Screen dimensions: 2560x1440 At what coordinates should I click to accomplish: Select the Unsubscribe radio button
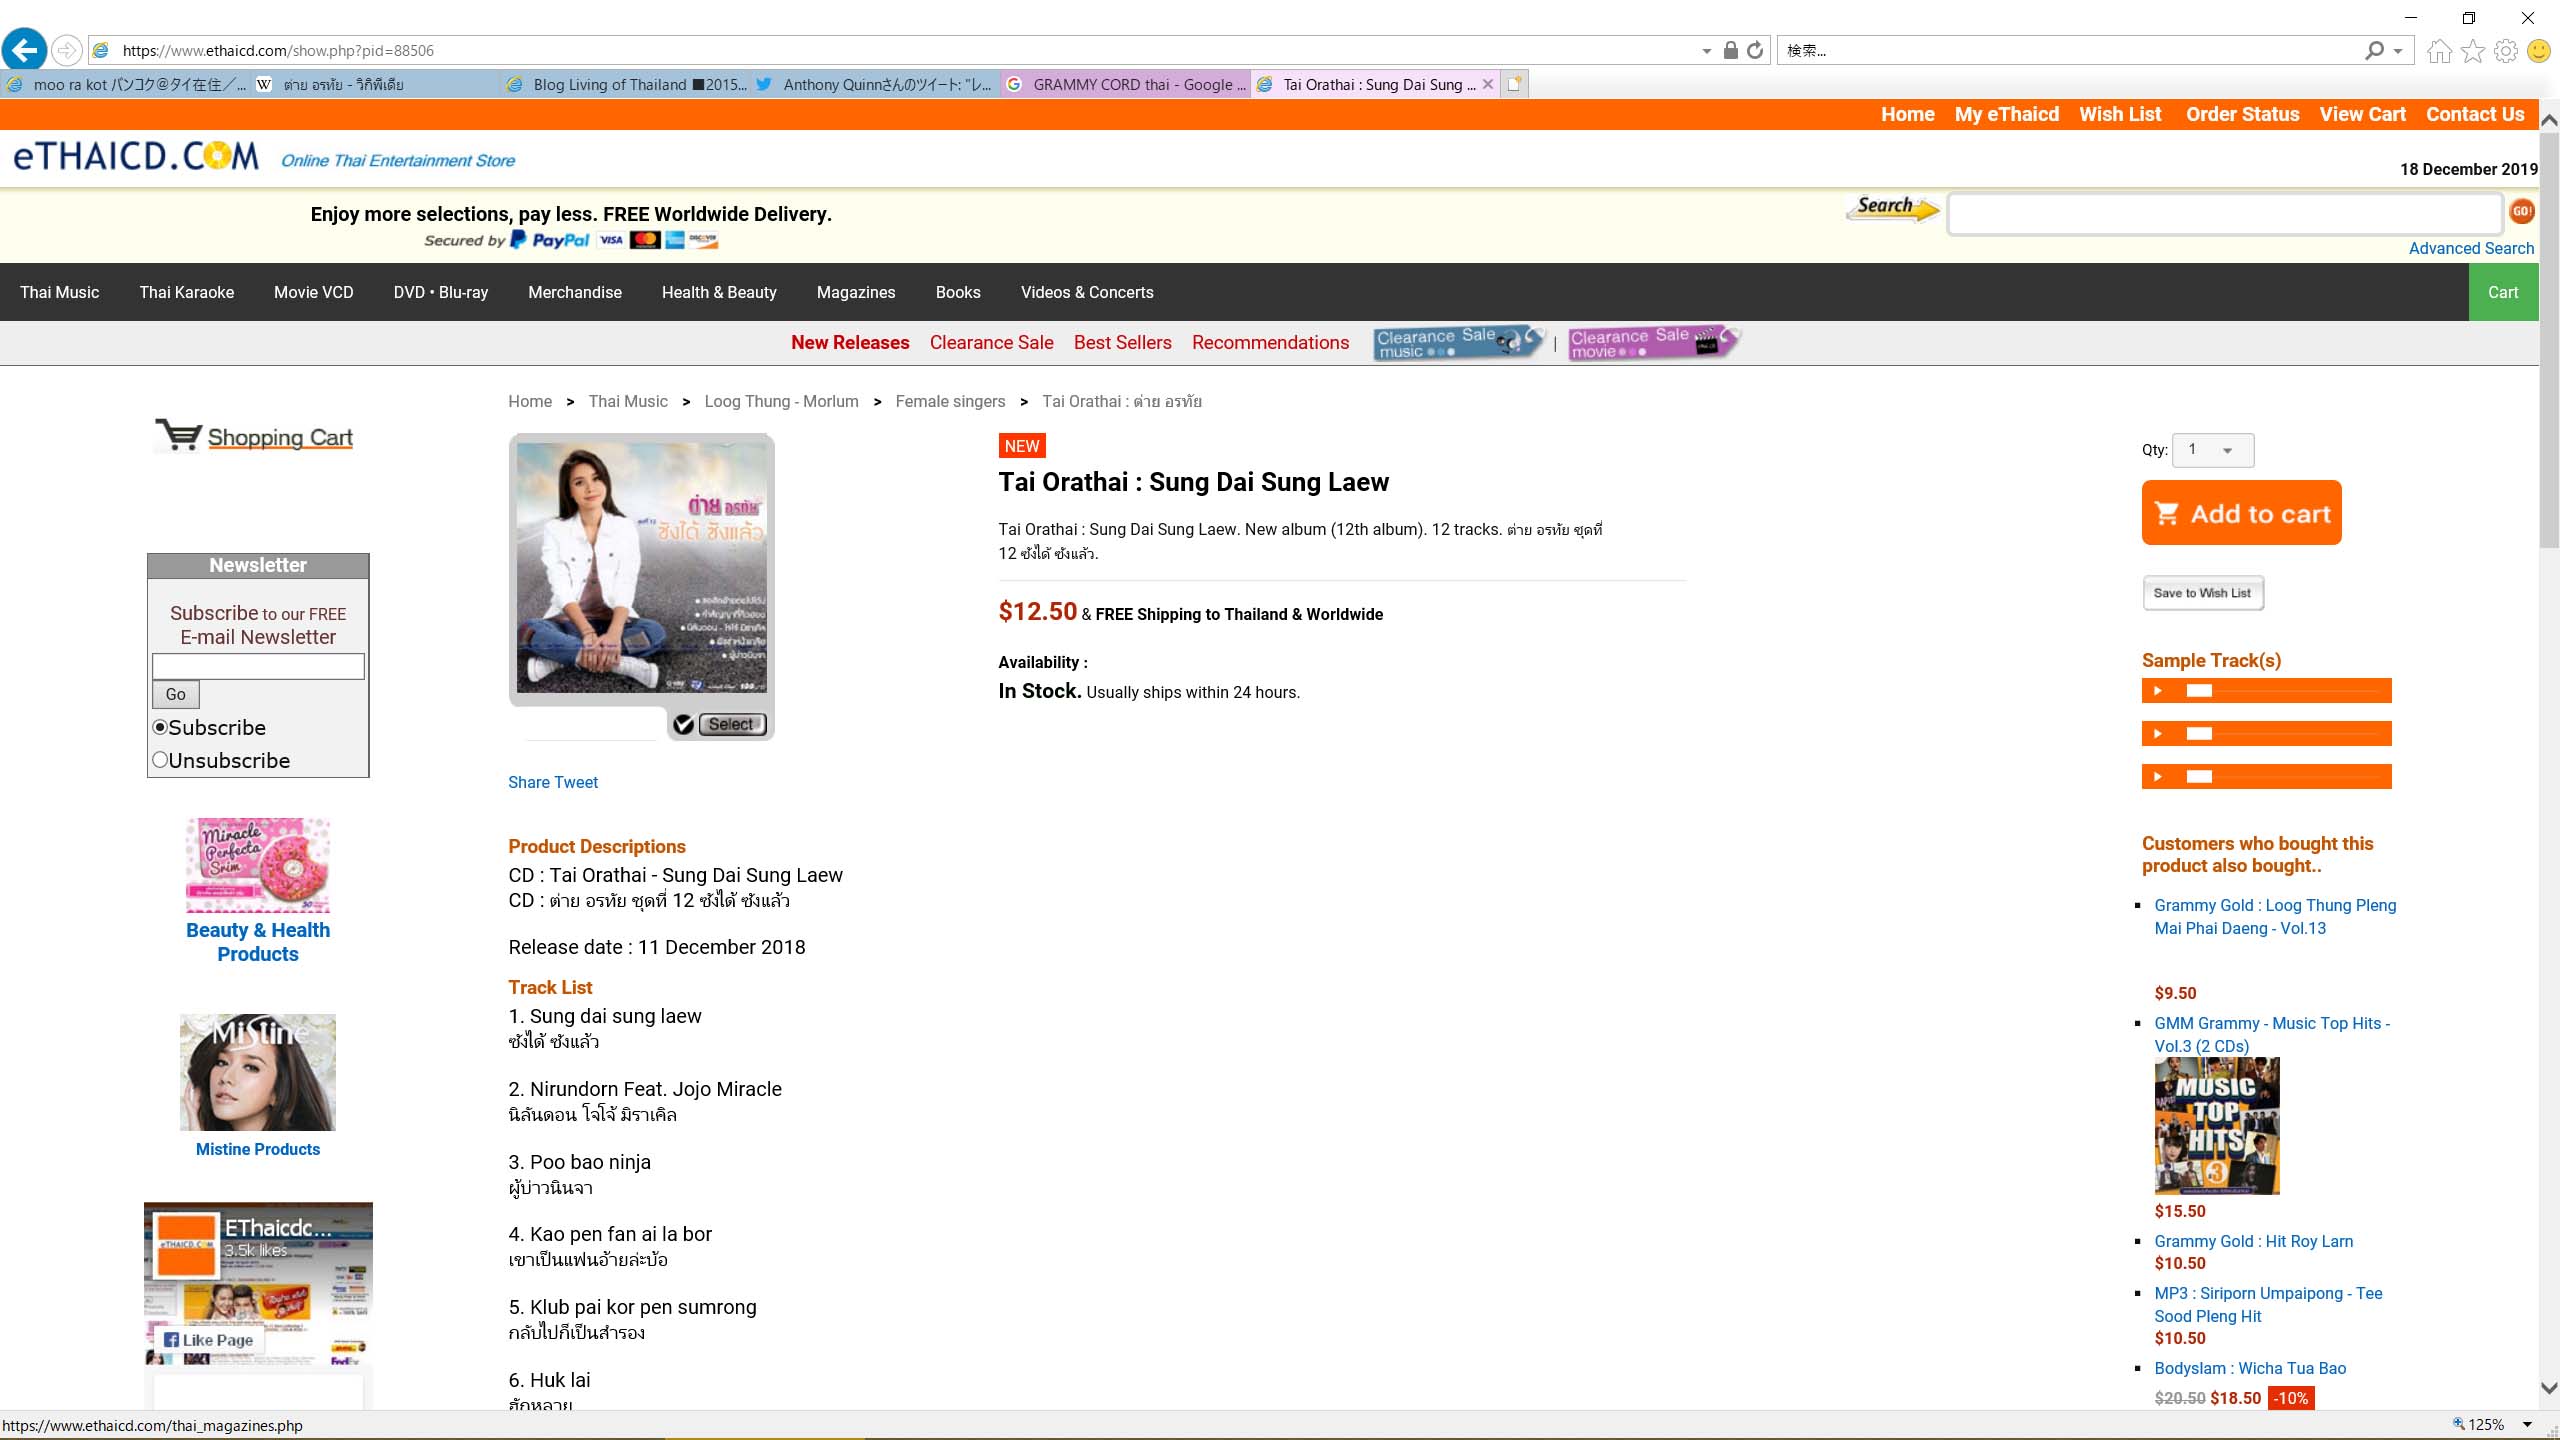click(160, 760)
